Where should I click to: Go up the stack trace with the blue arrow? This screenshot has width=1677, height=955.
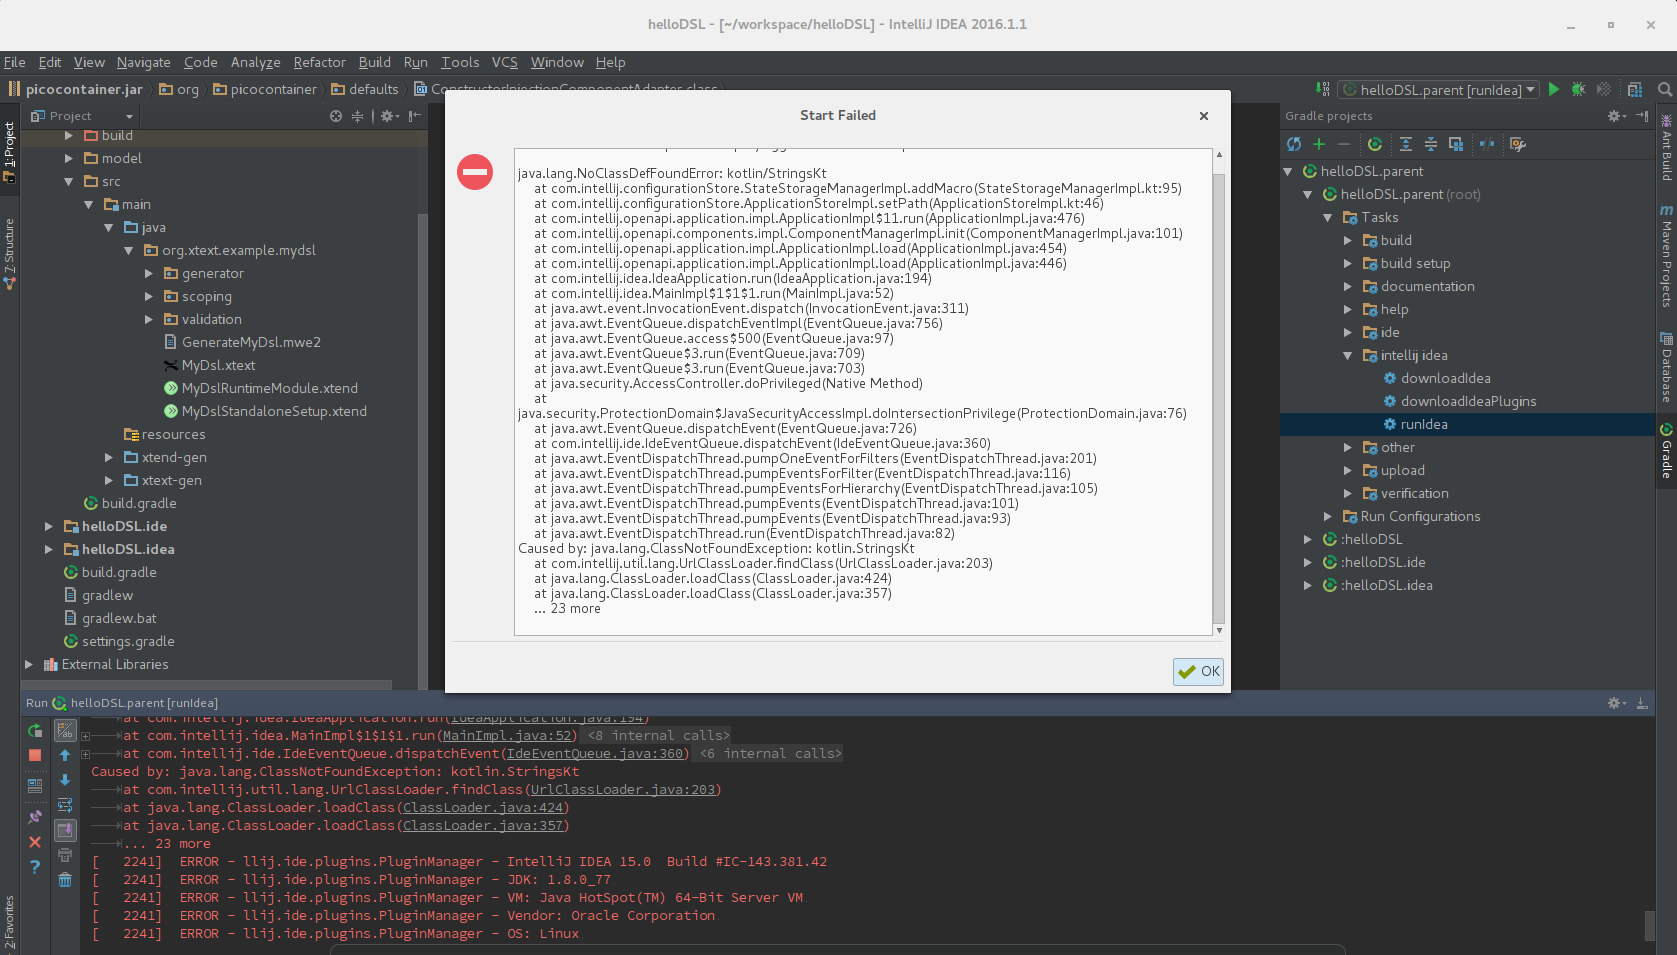pyautogui.click(x=65, y=755)
